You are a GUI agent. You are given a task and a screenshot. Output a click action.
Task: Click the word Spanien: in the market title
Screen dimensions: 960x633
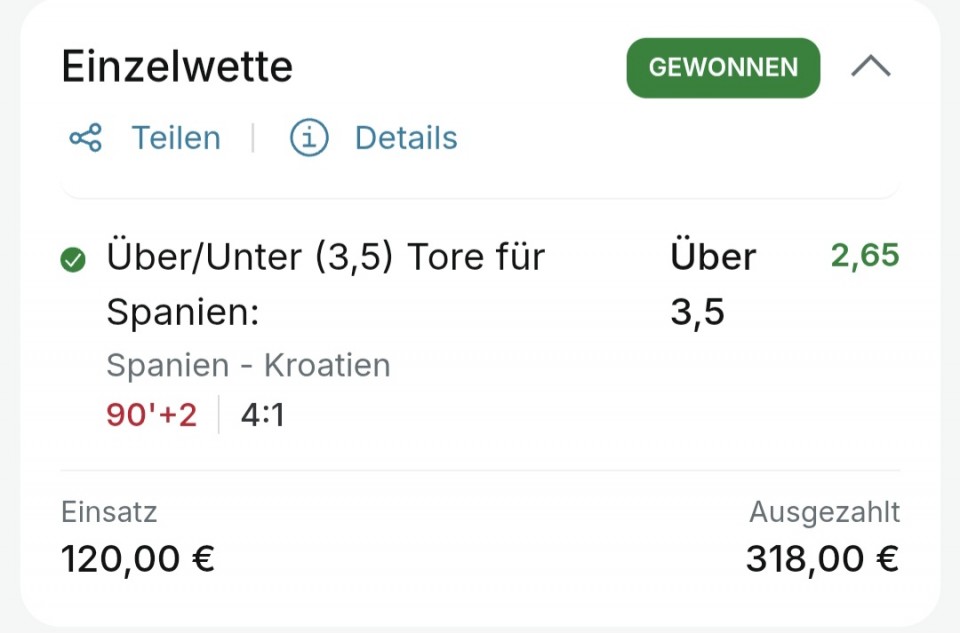[x=182, y=312]
